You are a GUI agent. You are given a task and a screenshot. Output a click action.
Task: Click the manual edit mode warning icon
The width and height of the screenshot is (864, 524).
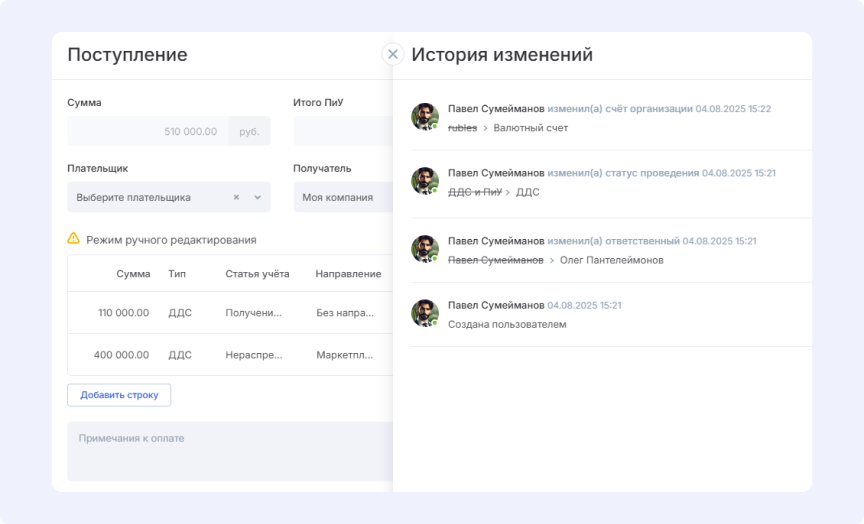pos(73,239)
